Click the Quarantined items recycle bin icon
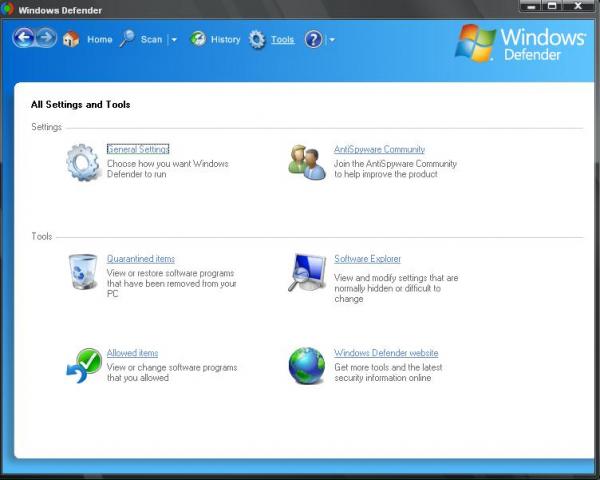 point(83,272)
